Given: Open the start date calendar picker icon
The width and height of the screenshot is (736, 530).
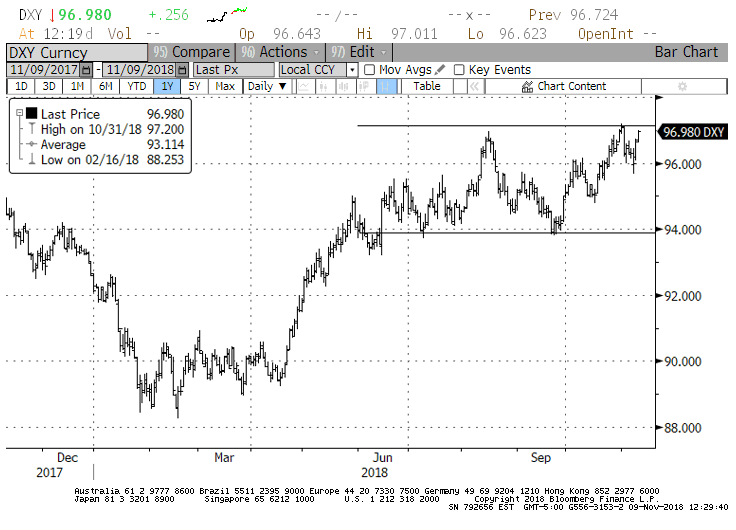Looking at the screenshot, I should (86, 70).
